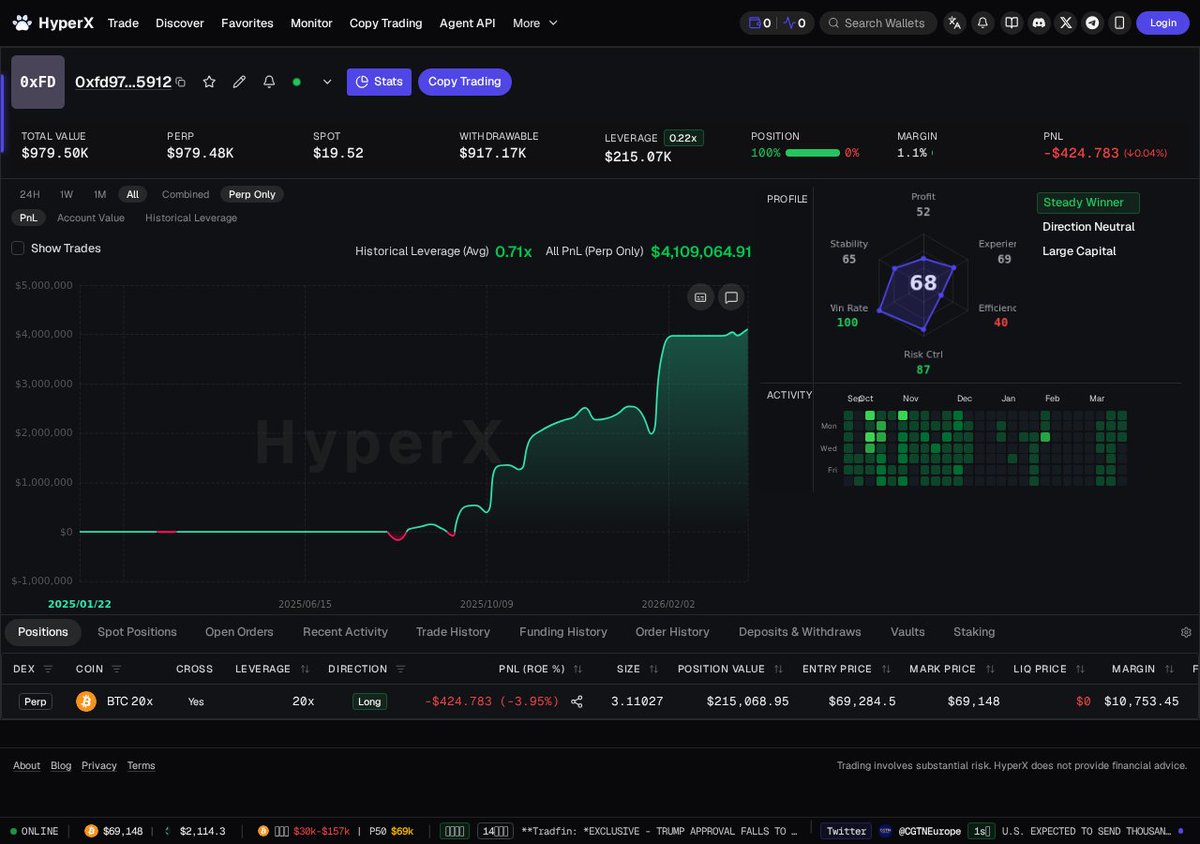Select the All time range
Image resolution: width=1200 pixels, height=844 pixels.
(132, 194)
